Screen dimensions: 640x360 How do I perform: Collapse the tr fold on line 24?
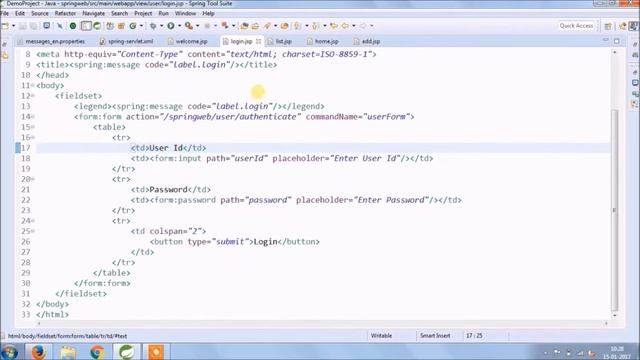coord(33,221)
